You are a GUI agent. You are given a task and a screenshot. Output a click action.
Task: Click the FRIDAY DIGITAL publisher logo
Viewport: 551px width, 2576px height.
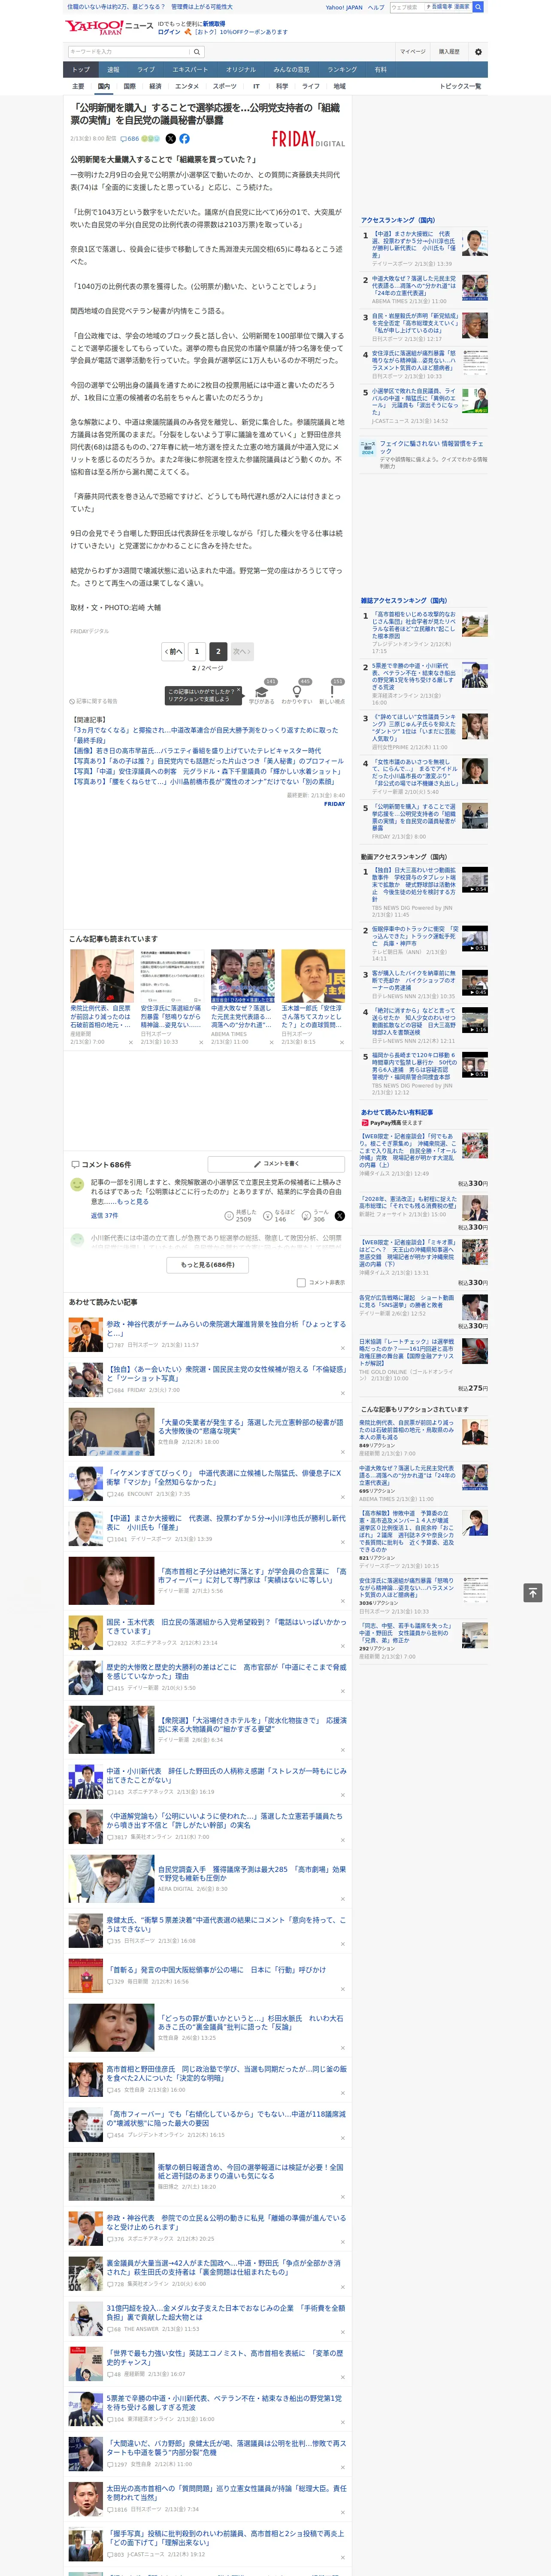tap(308, 140)
